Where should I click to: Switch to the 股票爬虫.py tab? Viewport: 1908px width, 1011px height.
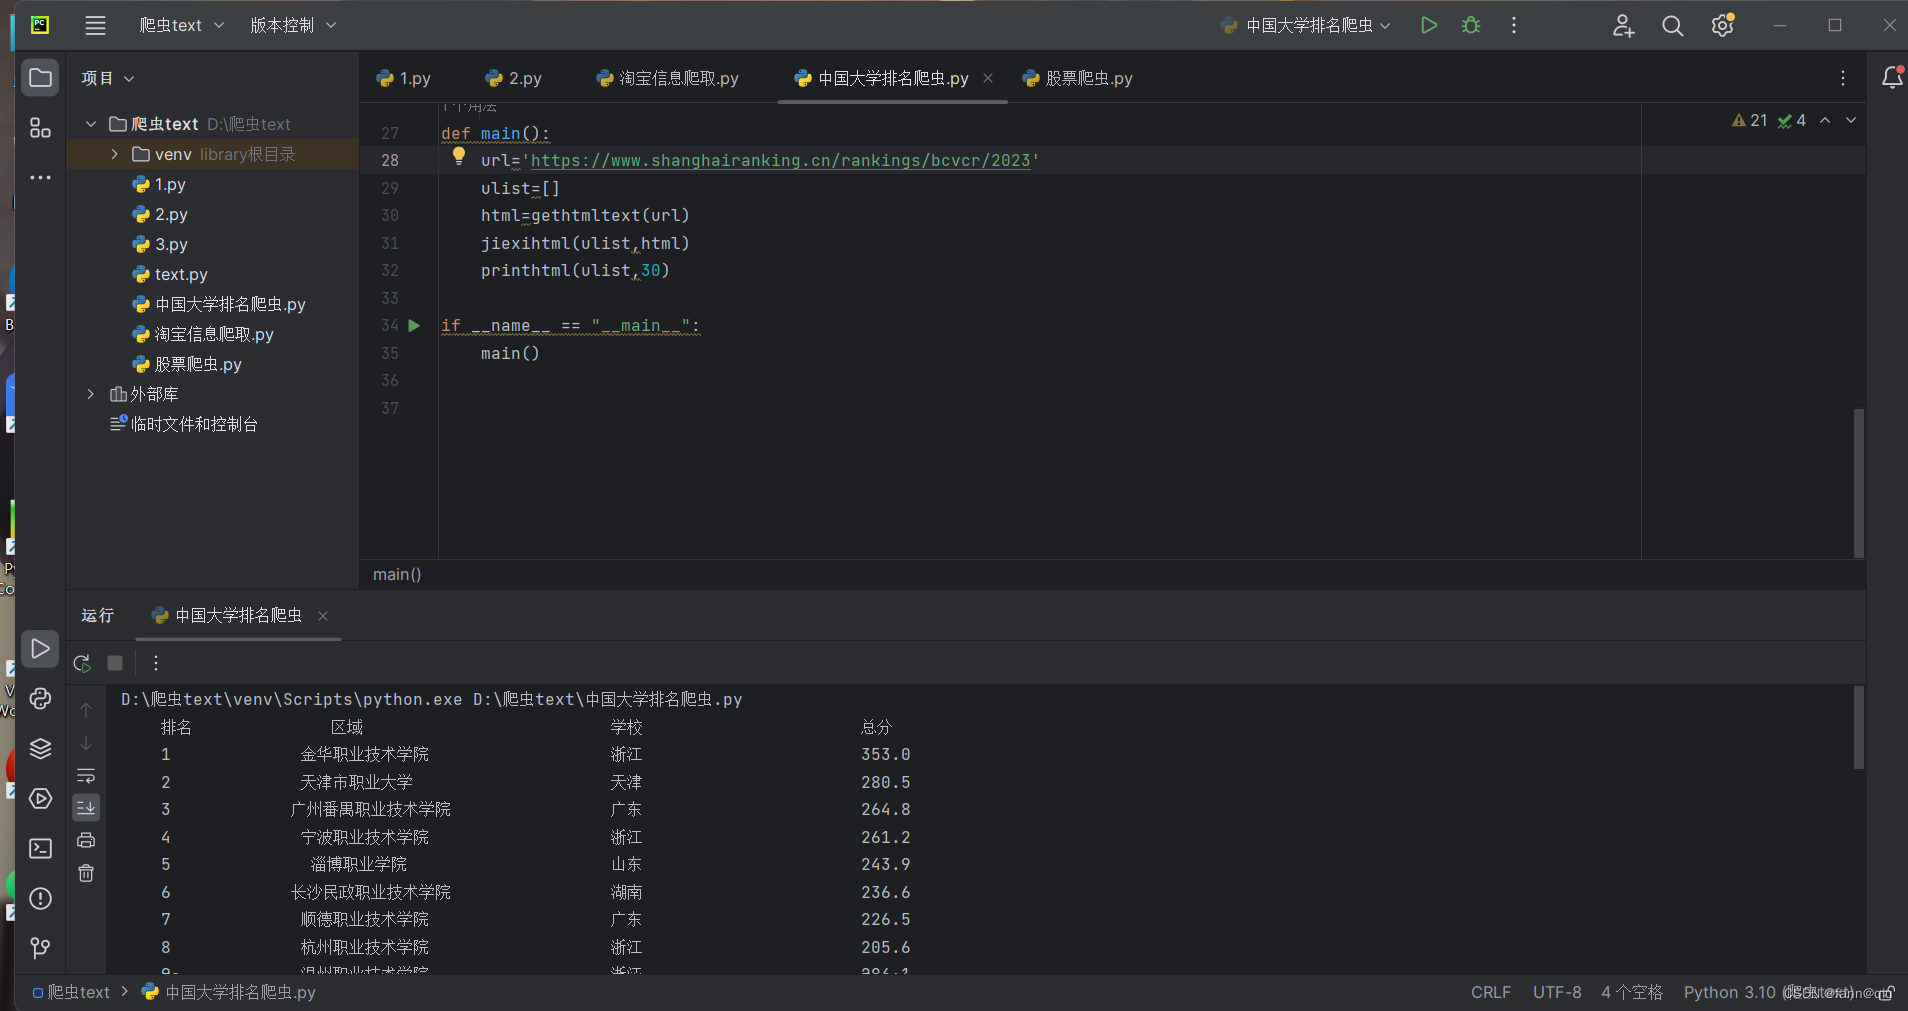point(1077,78)
